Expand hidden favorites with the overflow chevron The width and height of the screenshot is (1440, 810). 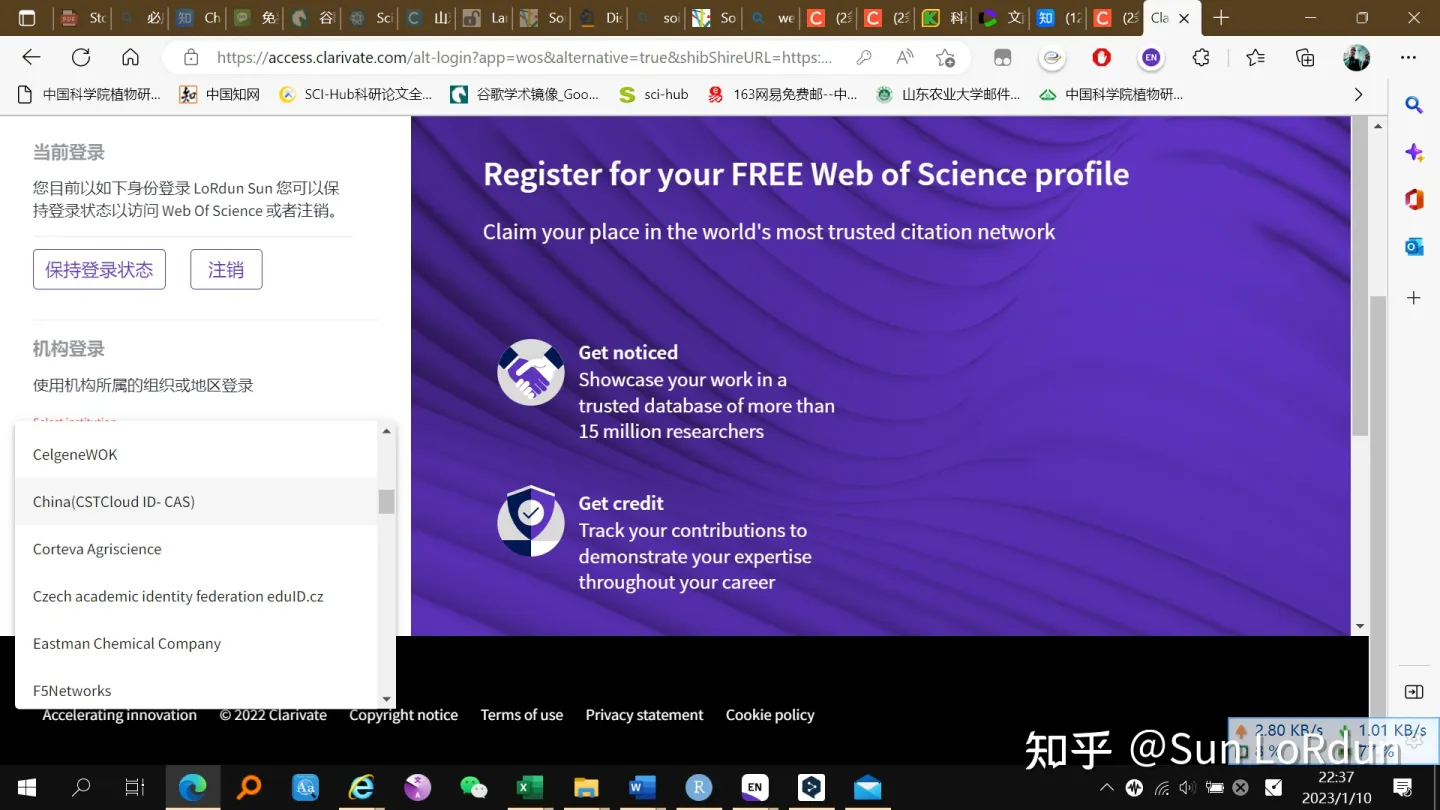pyautogui.click(x=1358, y=93)
